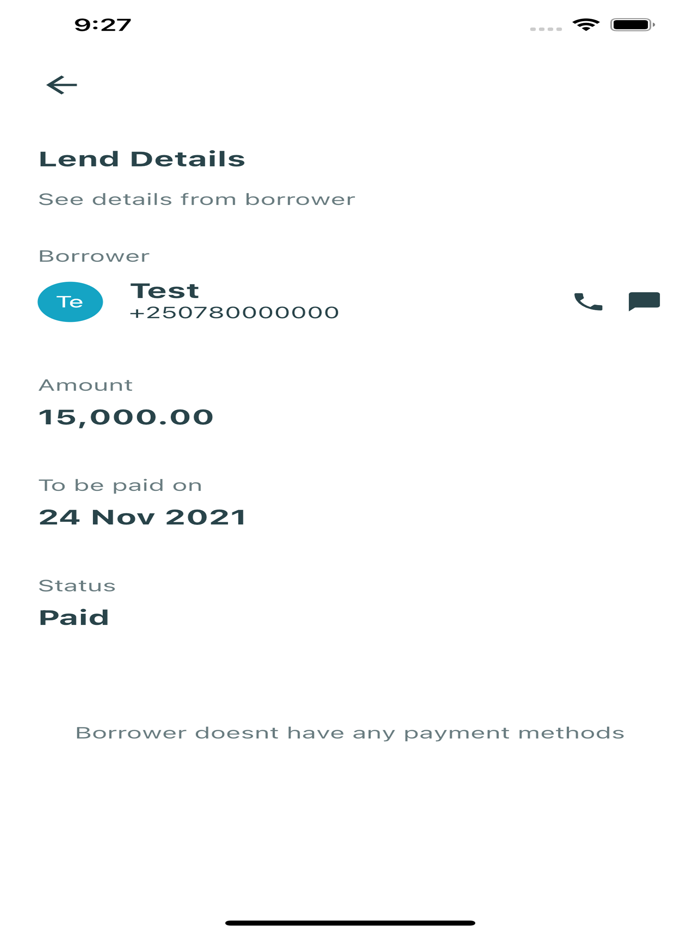Select the borrower name 'Test'
This screenshot has width=700, height=934.
[165, 291]
